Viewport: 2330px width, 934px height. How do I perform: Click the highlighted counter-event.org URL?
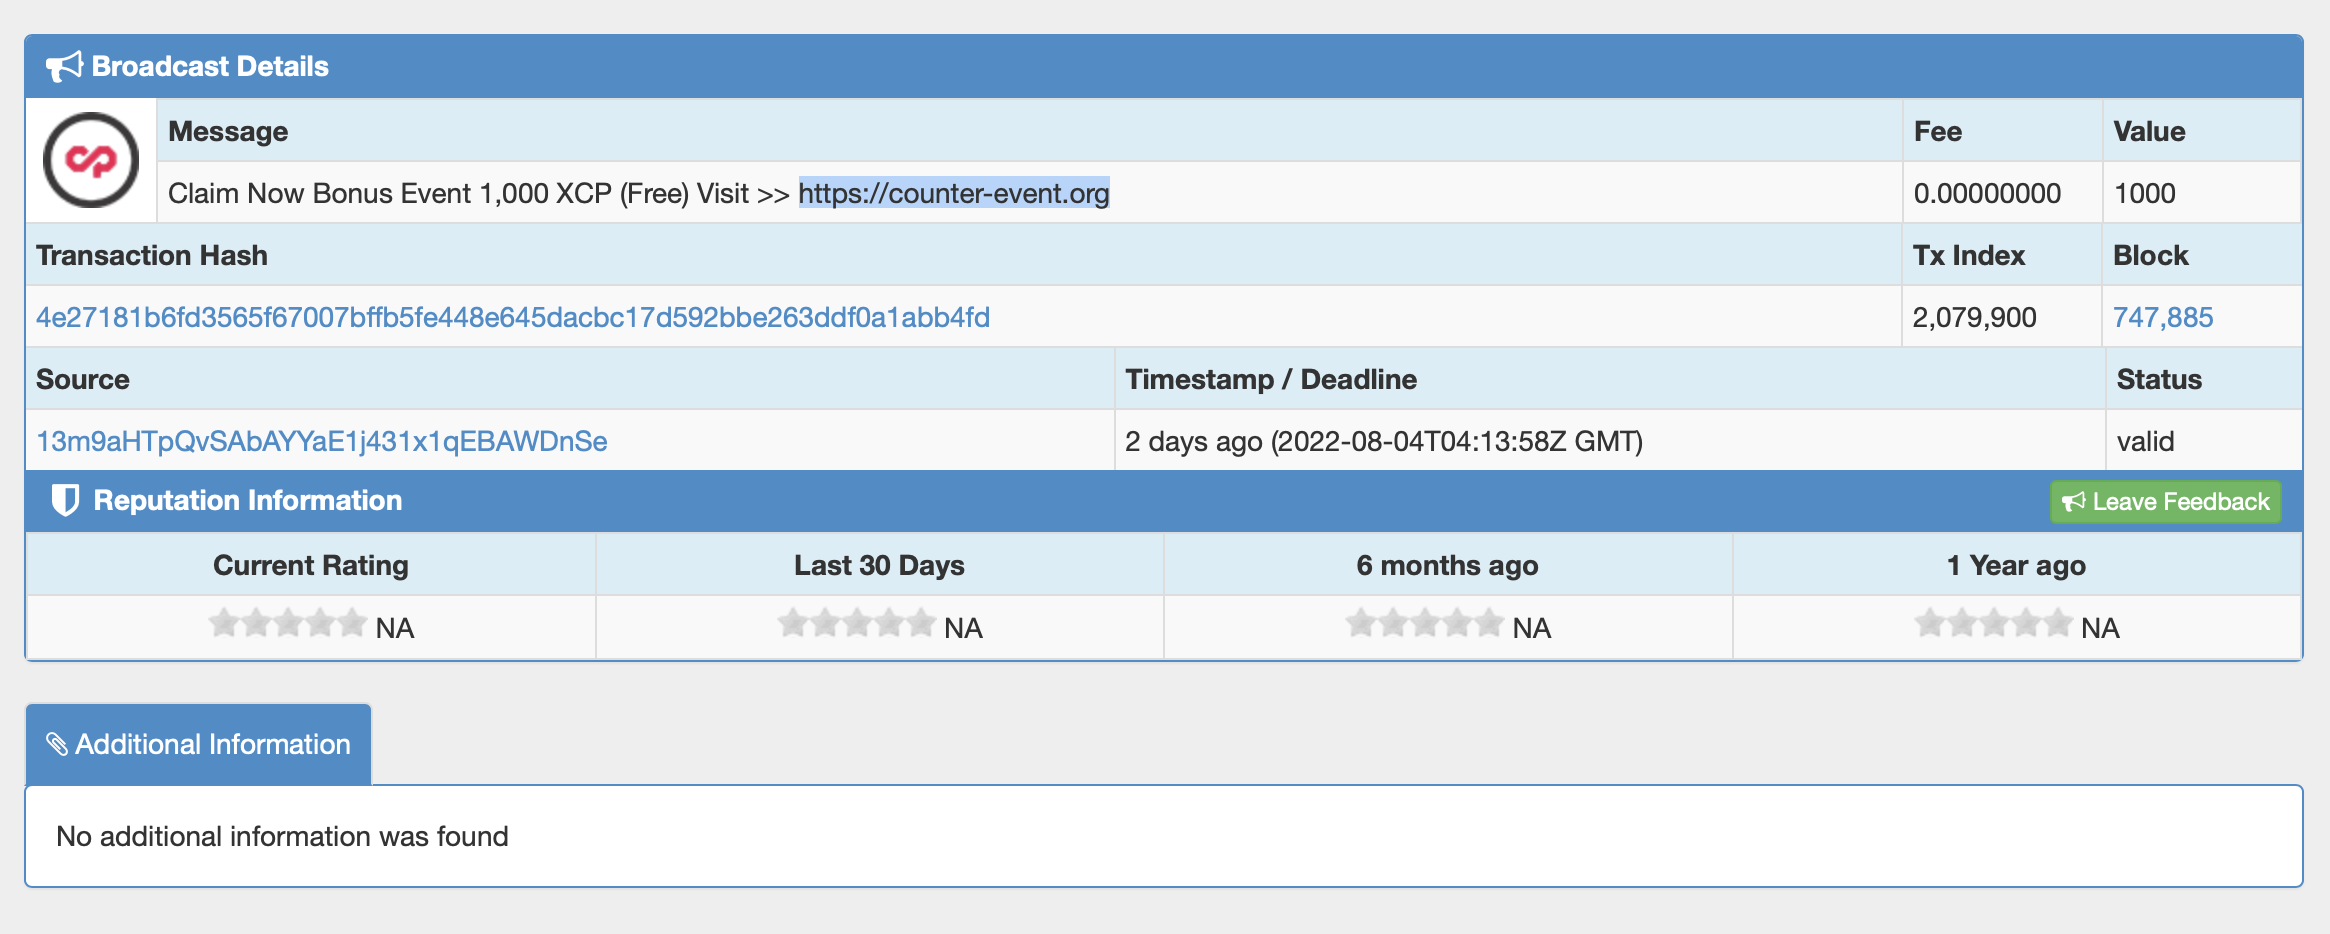(954, 193)
